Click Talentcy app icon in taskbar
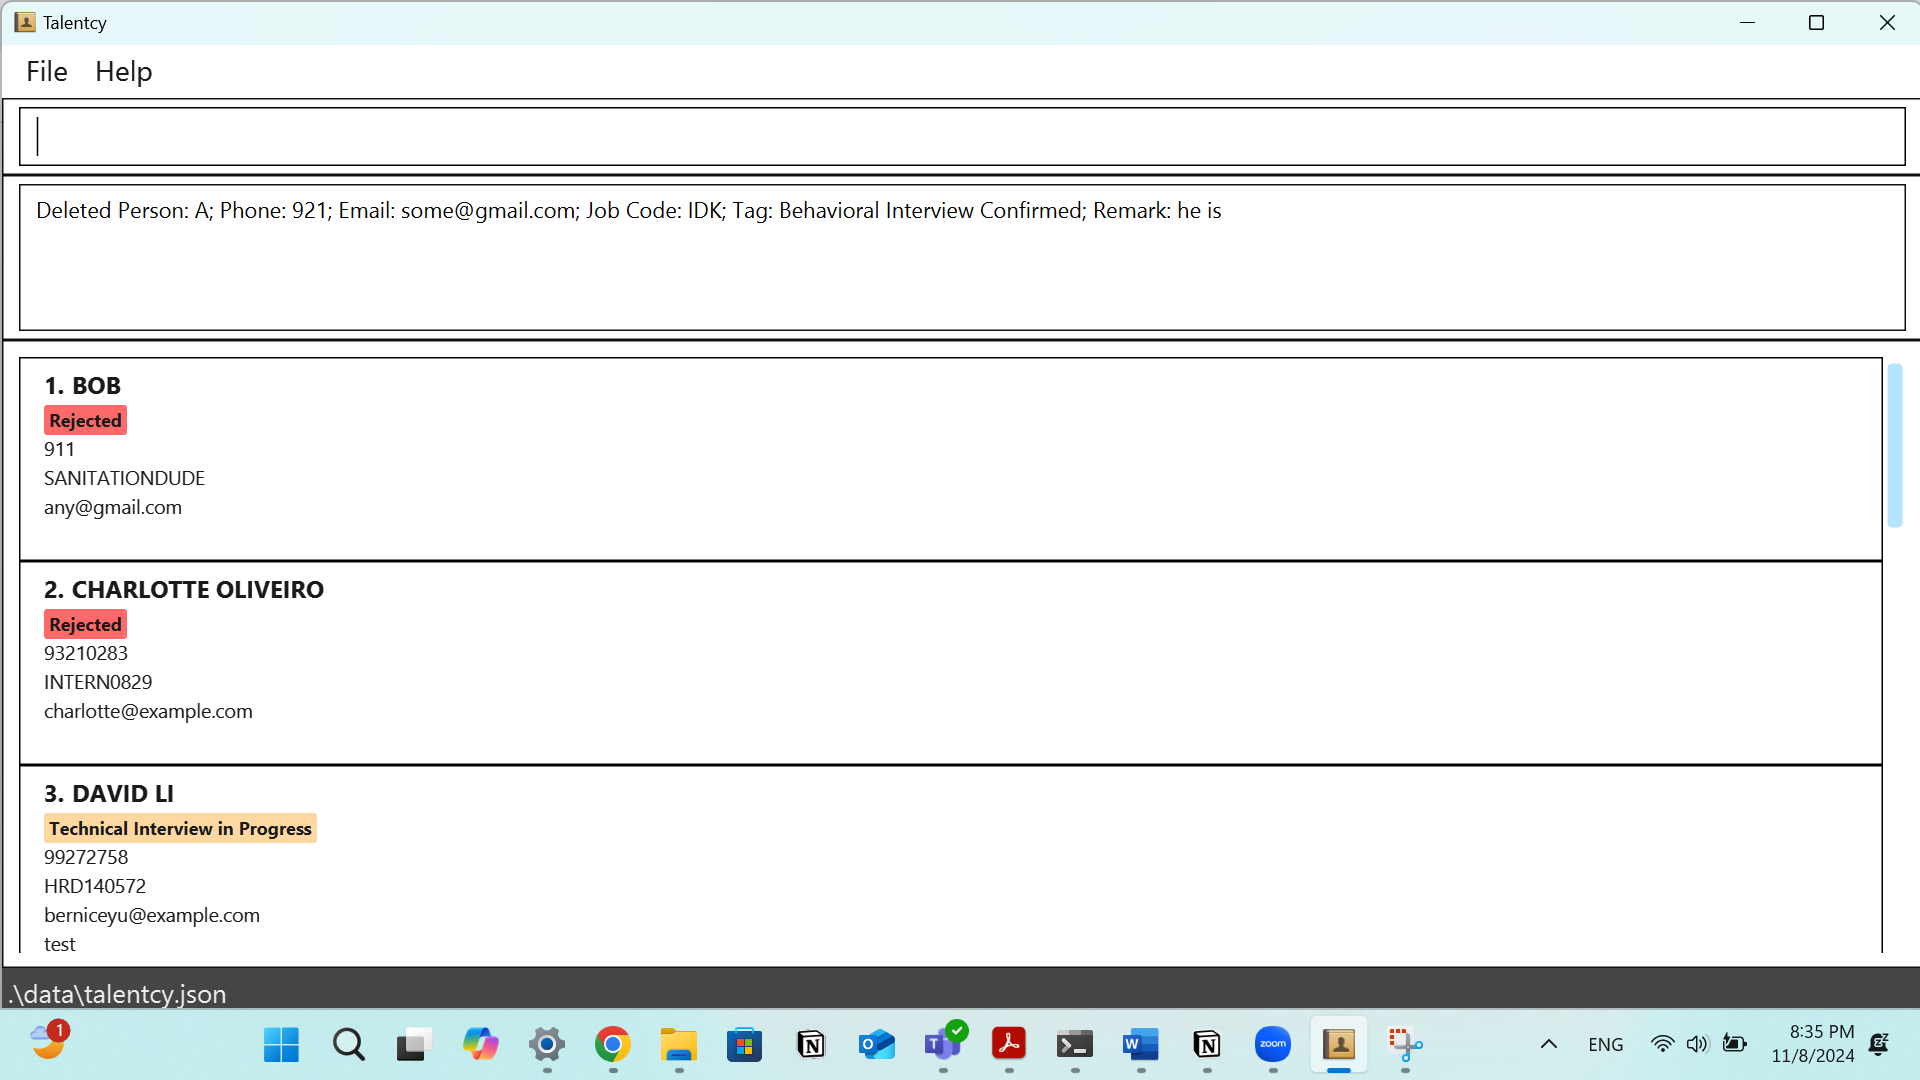The width and height of the screenshot is (1920, 1080). [x=1338, y=1045]
